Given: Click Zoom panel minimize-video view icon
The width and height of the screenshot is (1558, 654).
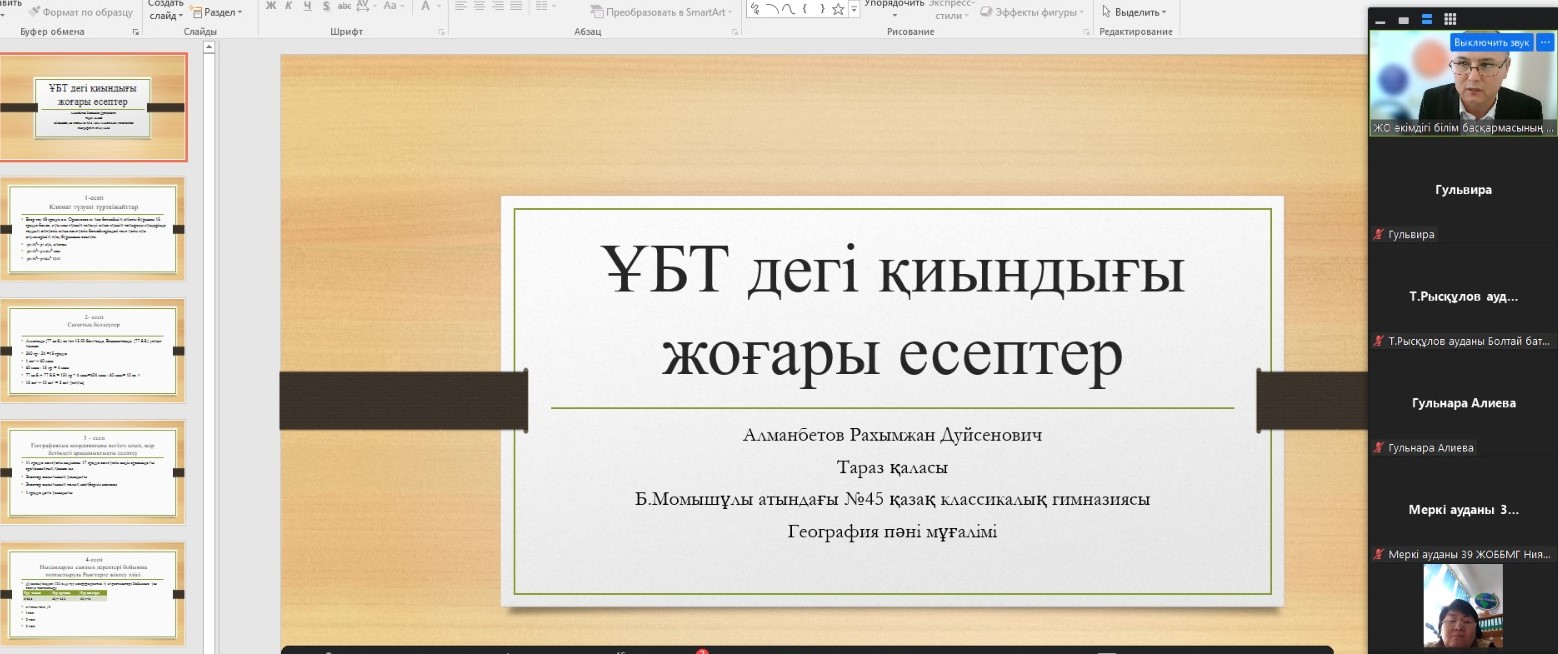Looking at the screenshot, I should 1381,20.
